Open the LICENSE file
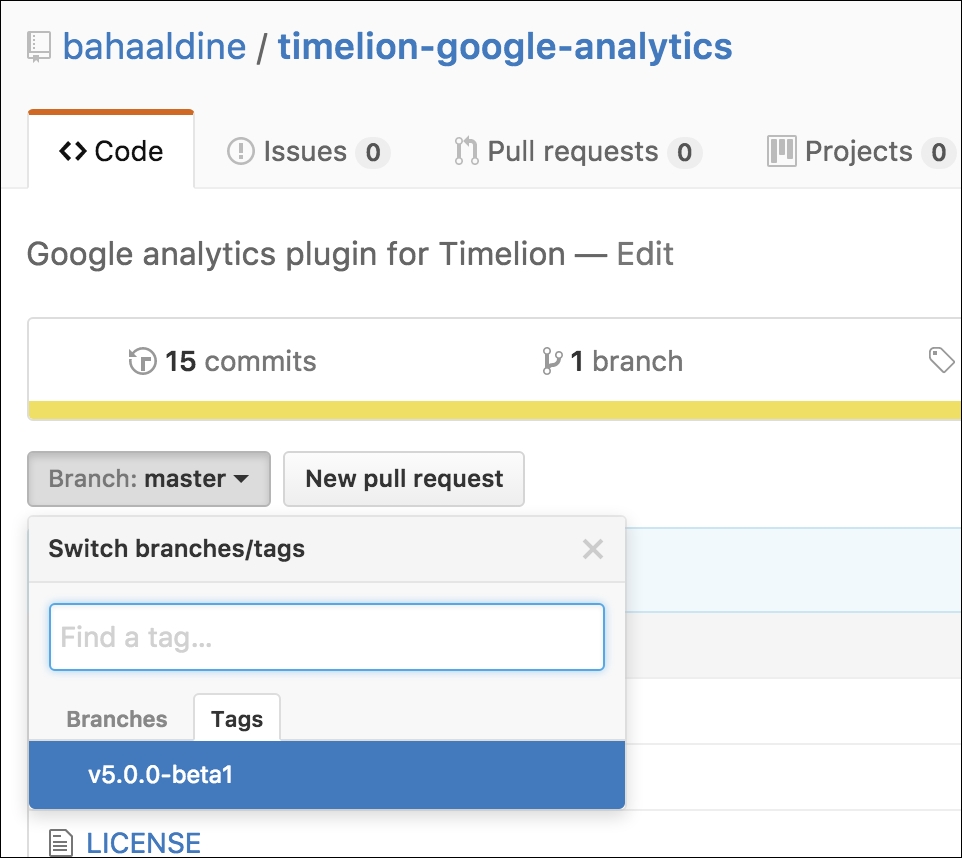962x858 pixels. tap(144, 843)
